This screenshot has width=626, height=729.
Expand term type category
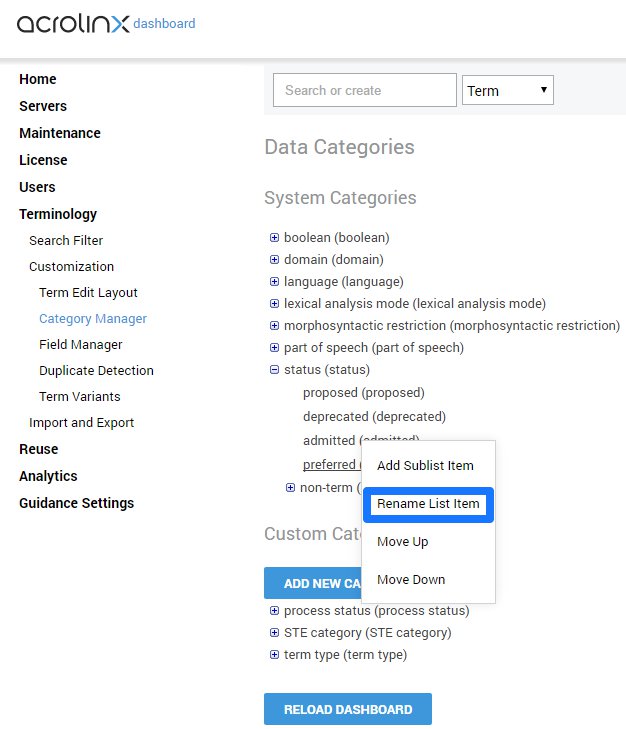(274, 655)
